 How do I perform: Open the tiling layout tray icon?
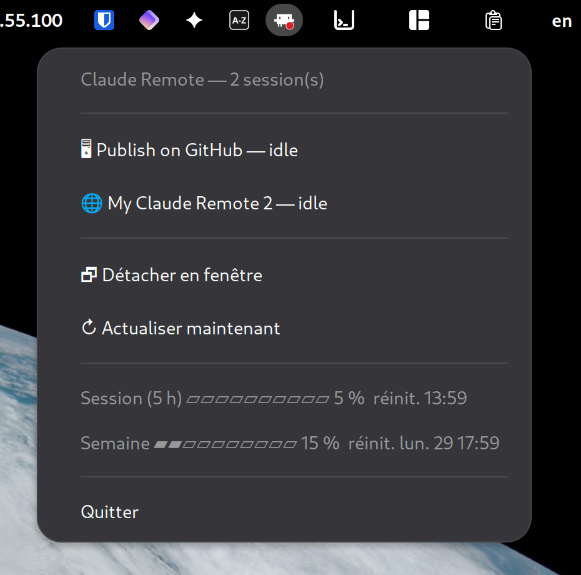pos(419,20)
